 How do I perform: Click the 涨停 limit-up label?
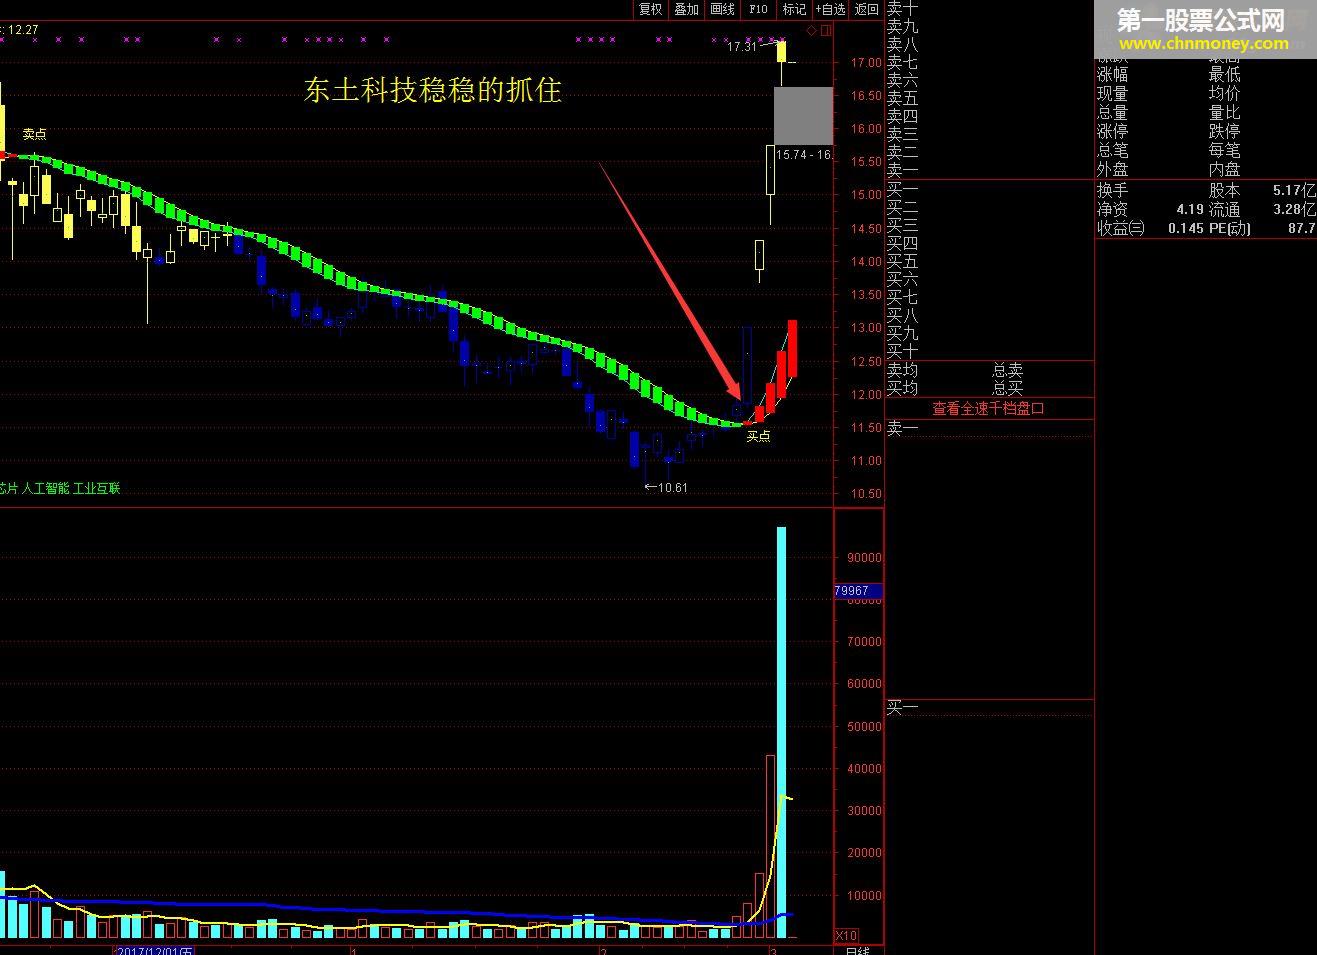(1112, 132)
